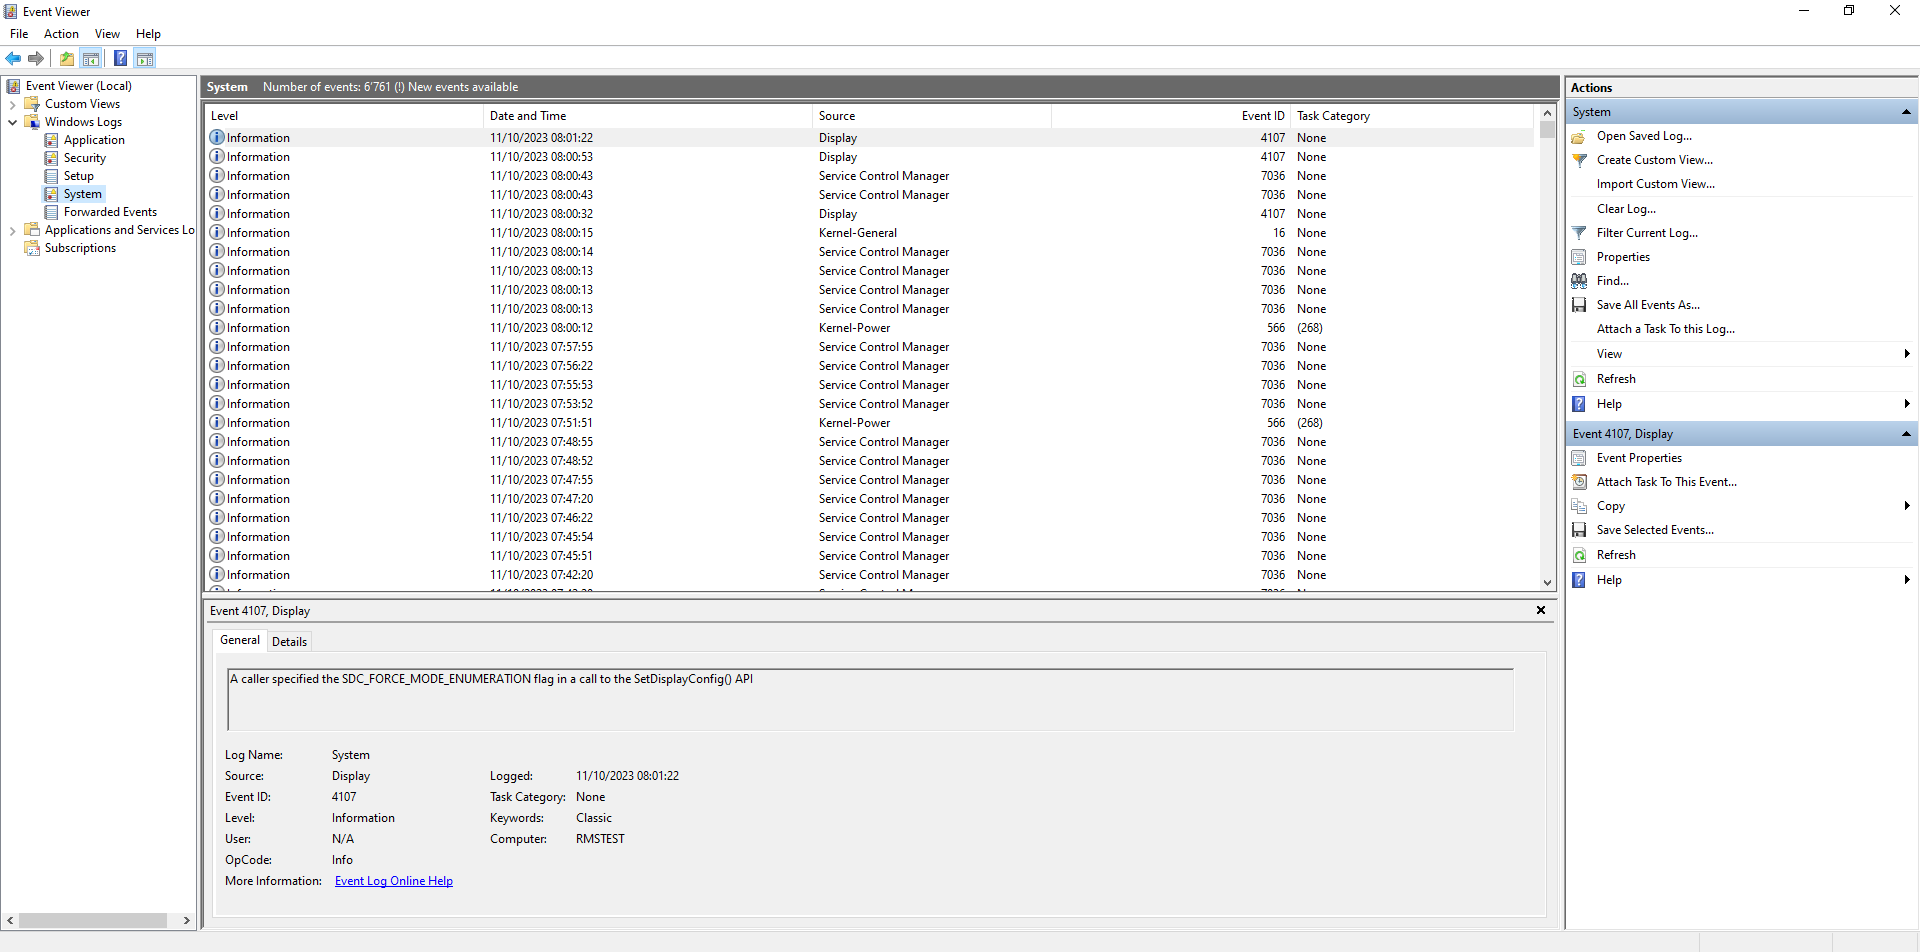
Task: Open the Copy submenu arrow in Actions
Action: (x=1907, y=506)
